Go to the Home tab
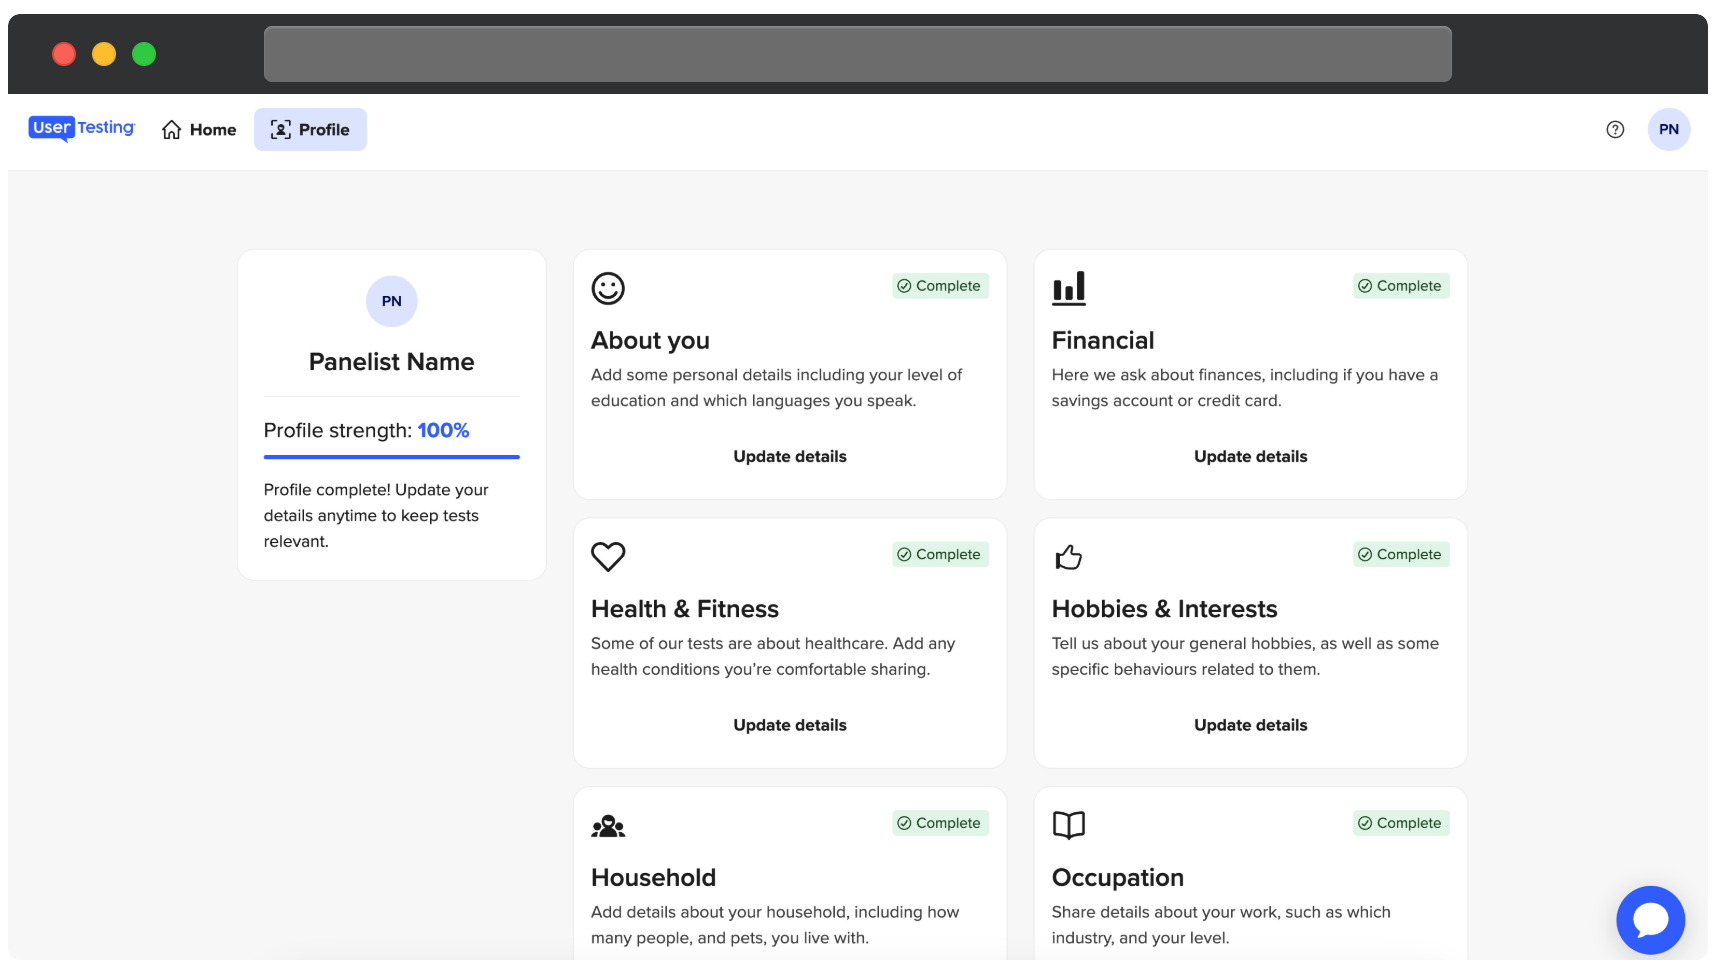This screenshot has width=1716, height=974. click(199, 130)
